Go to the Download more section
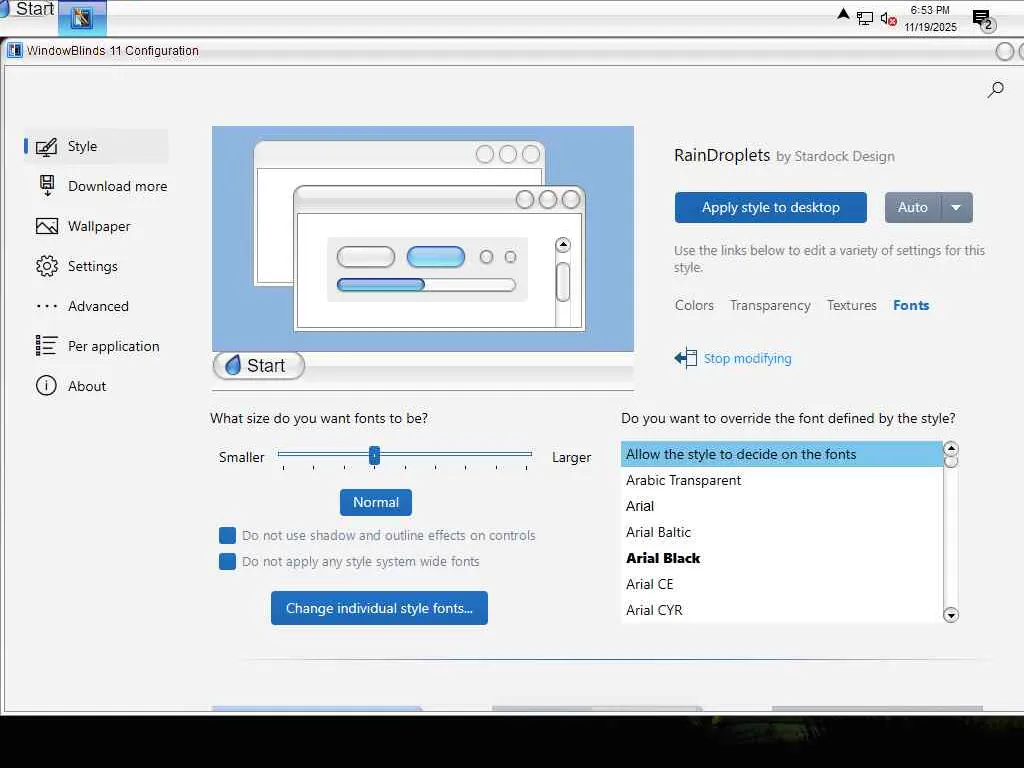The height and width of the screenshot is (768, 1024). (118, 187)
